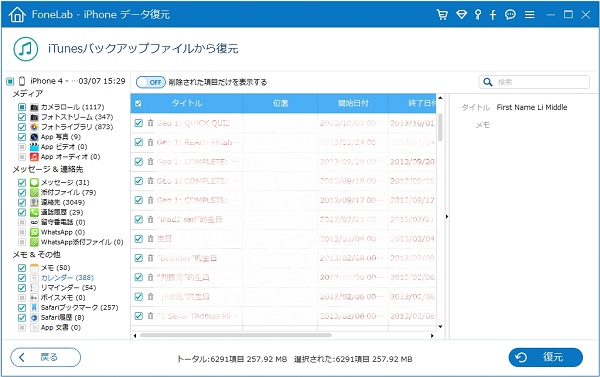Select the WhatsApp attachments (0) category
This screenshot has width=600, height=377.
point(82,242)
